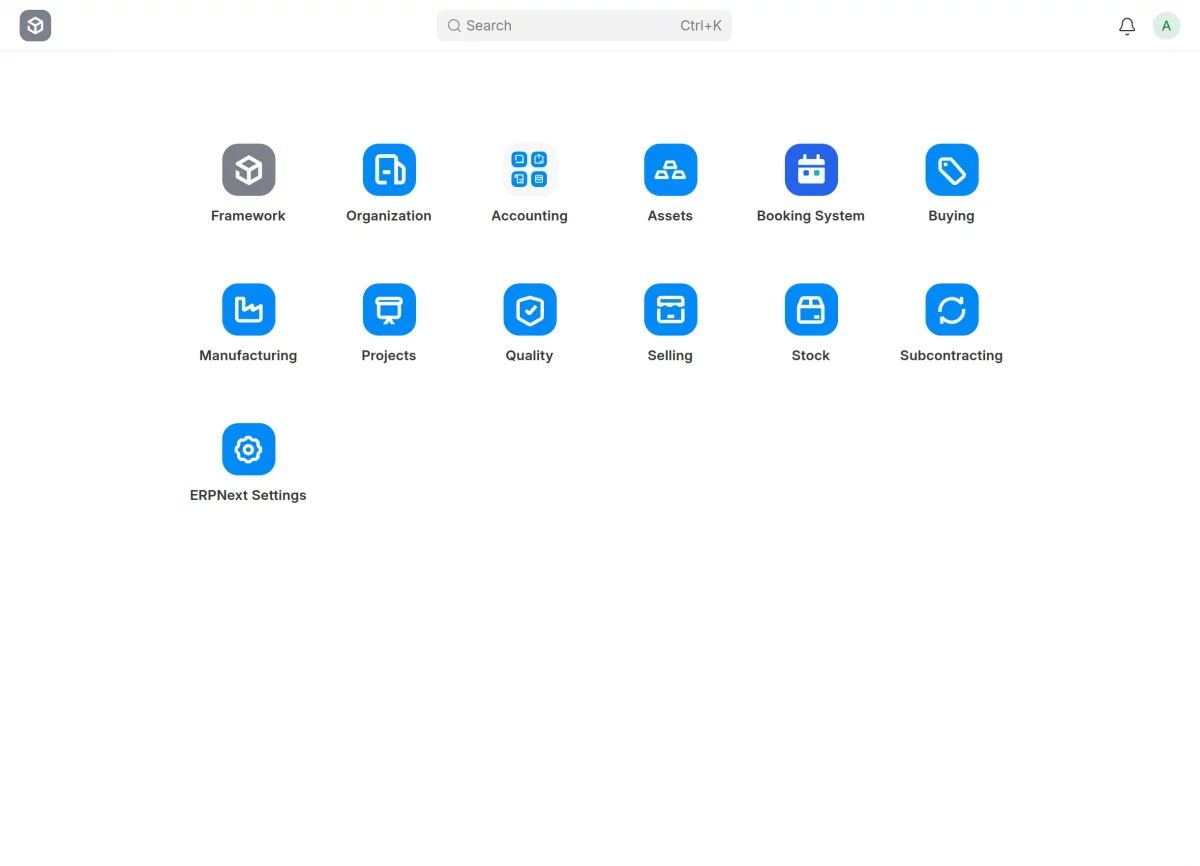Open the user avatar menu A
1200x866 pixels.
(x=1166, y=26)
